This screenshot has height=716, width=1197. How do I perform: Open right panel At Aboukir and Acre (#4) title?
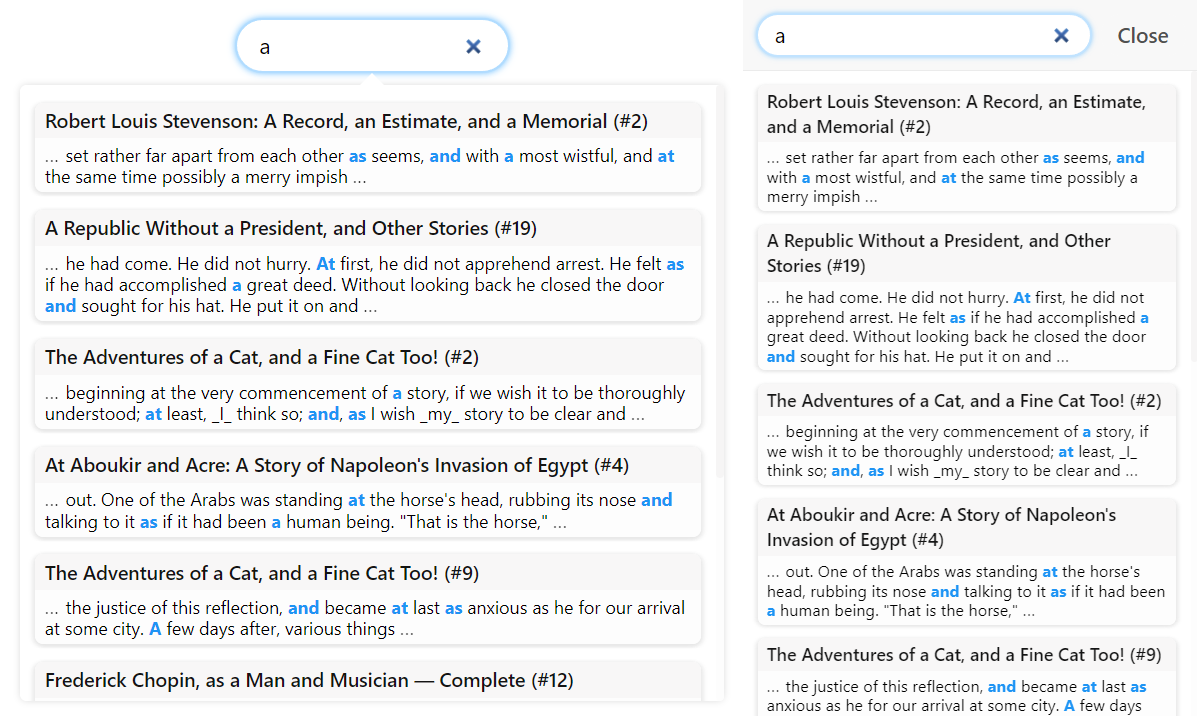tap(941, 527)
